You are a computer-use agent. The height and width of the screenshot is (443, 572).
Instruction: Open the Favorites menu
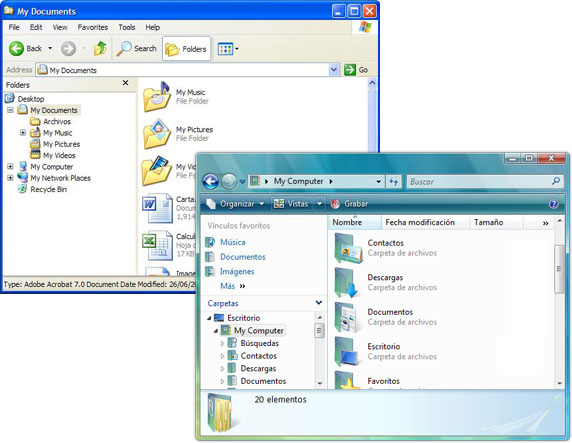click(93, 27)
